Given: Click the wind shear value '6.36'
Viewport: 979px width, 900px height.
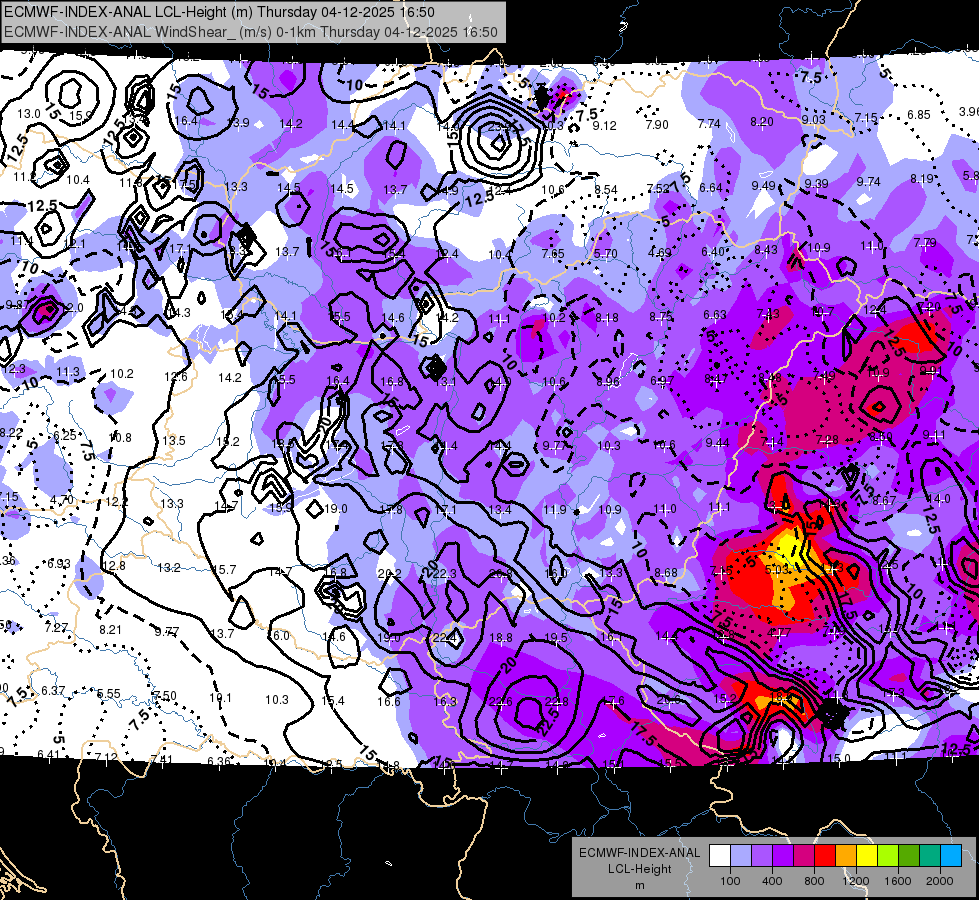Looking at the screenshot, I should coord(219,761).
